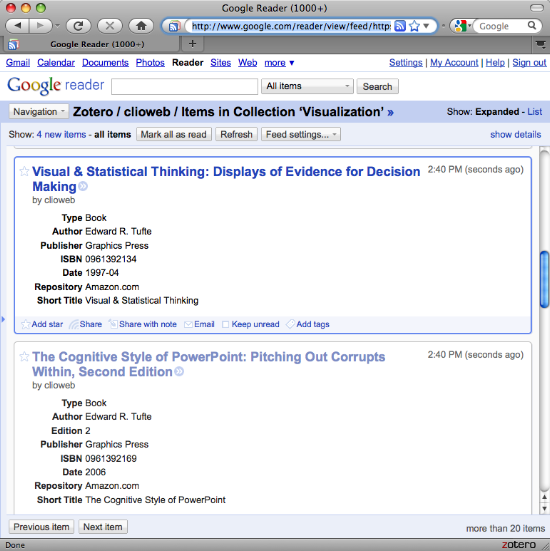
Task: Open a new tab with the plus button
Action: [x=192, y=44]
